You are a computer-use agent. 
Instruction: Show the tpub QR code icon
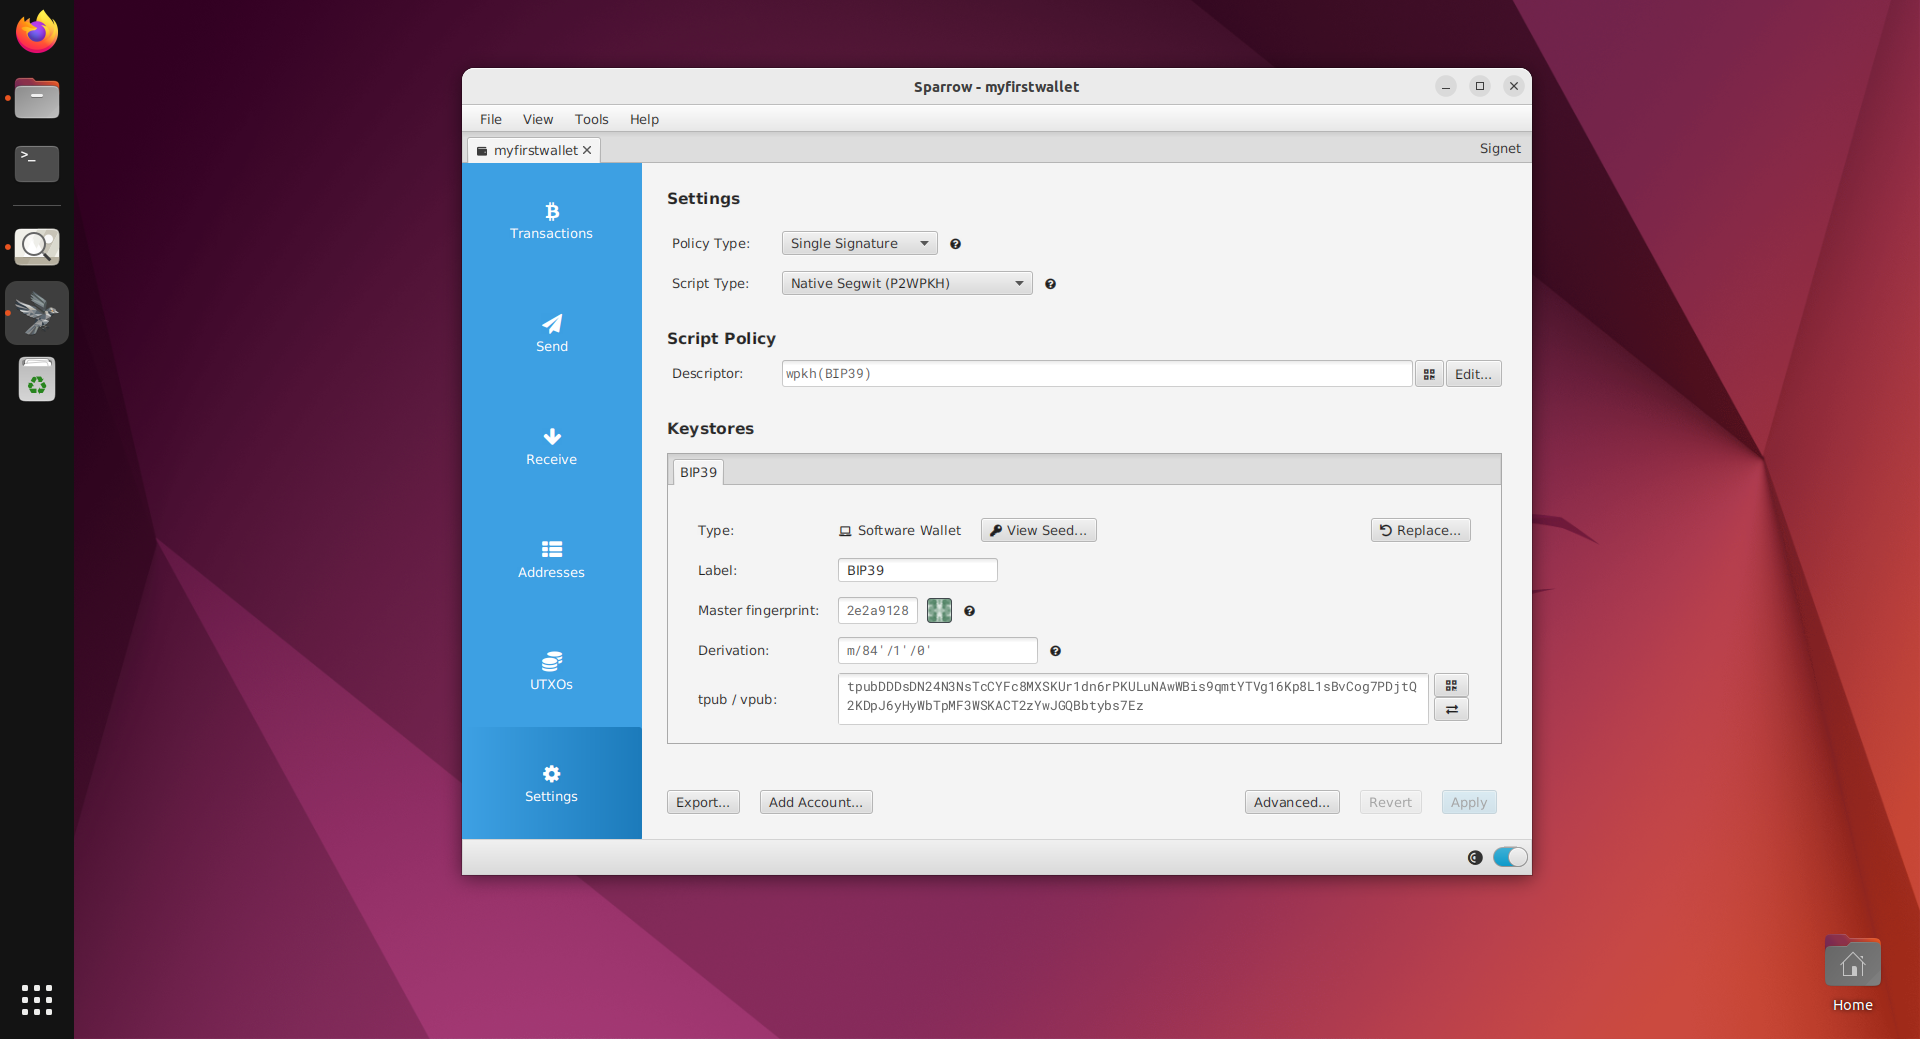[1451, 685]
